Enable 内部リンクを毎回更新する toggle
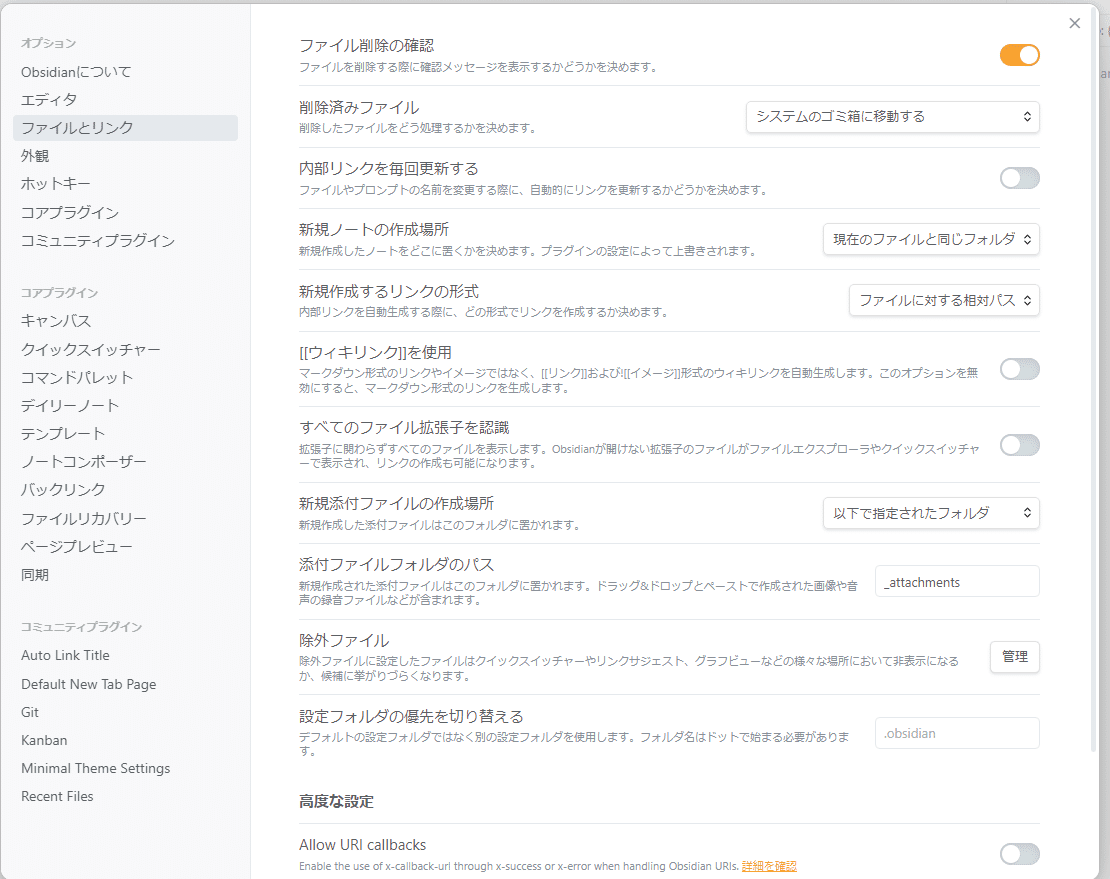Viewport: 1110px width, 879px height. tap(1019, 178)
